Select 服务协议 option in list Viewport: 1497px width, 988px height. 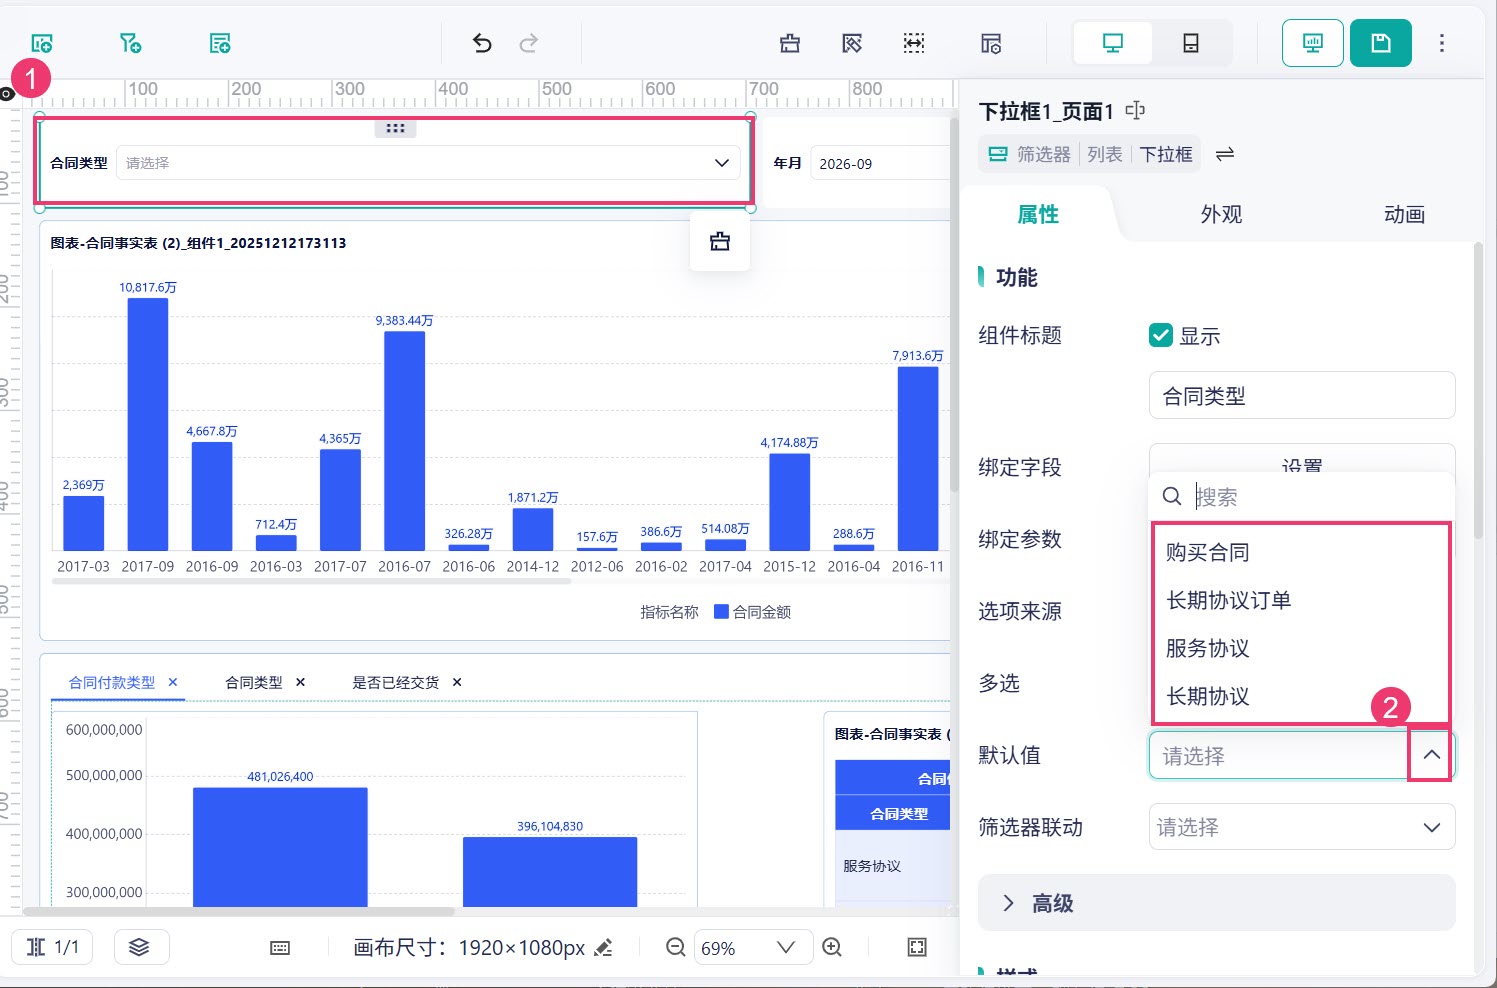1301,648
